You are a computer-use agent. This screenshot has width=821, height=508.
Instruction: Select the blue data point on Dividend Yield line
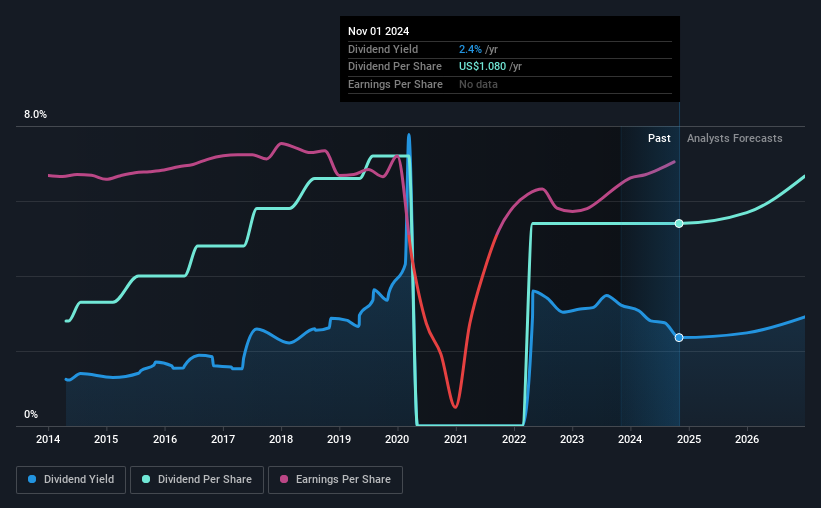[679, 338]
